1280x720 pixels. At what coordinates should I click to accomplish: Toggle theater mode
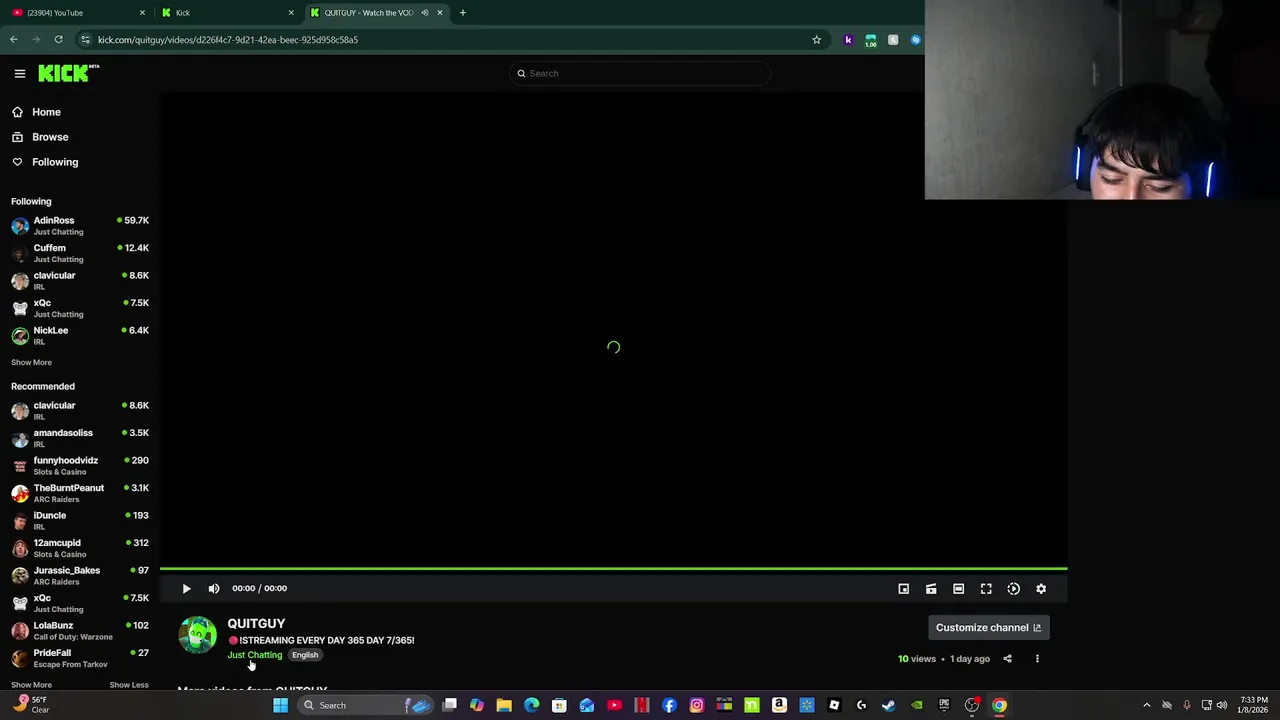(x=958, y=589)
